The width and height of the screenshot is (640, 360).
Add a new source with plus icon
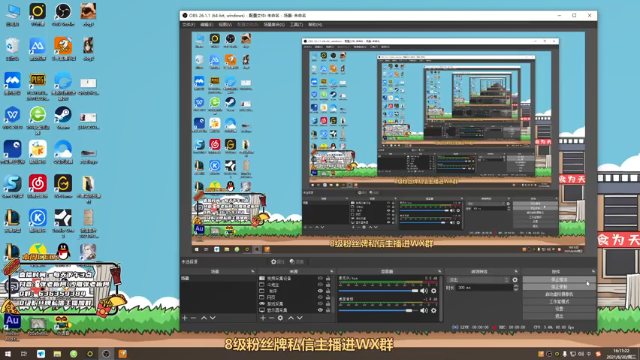pos(262,318)
